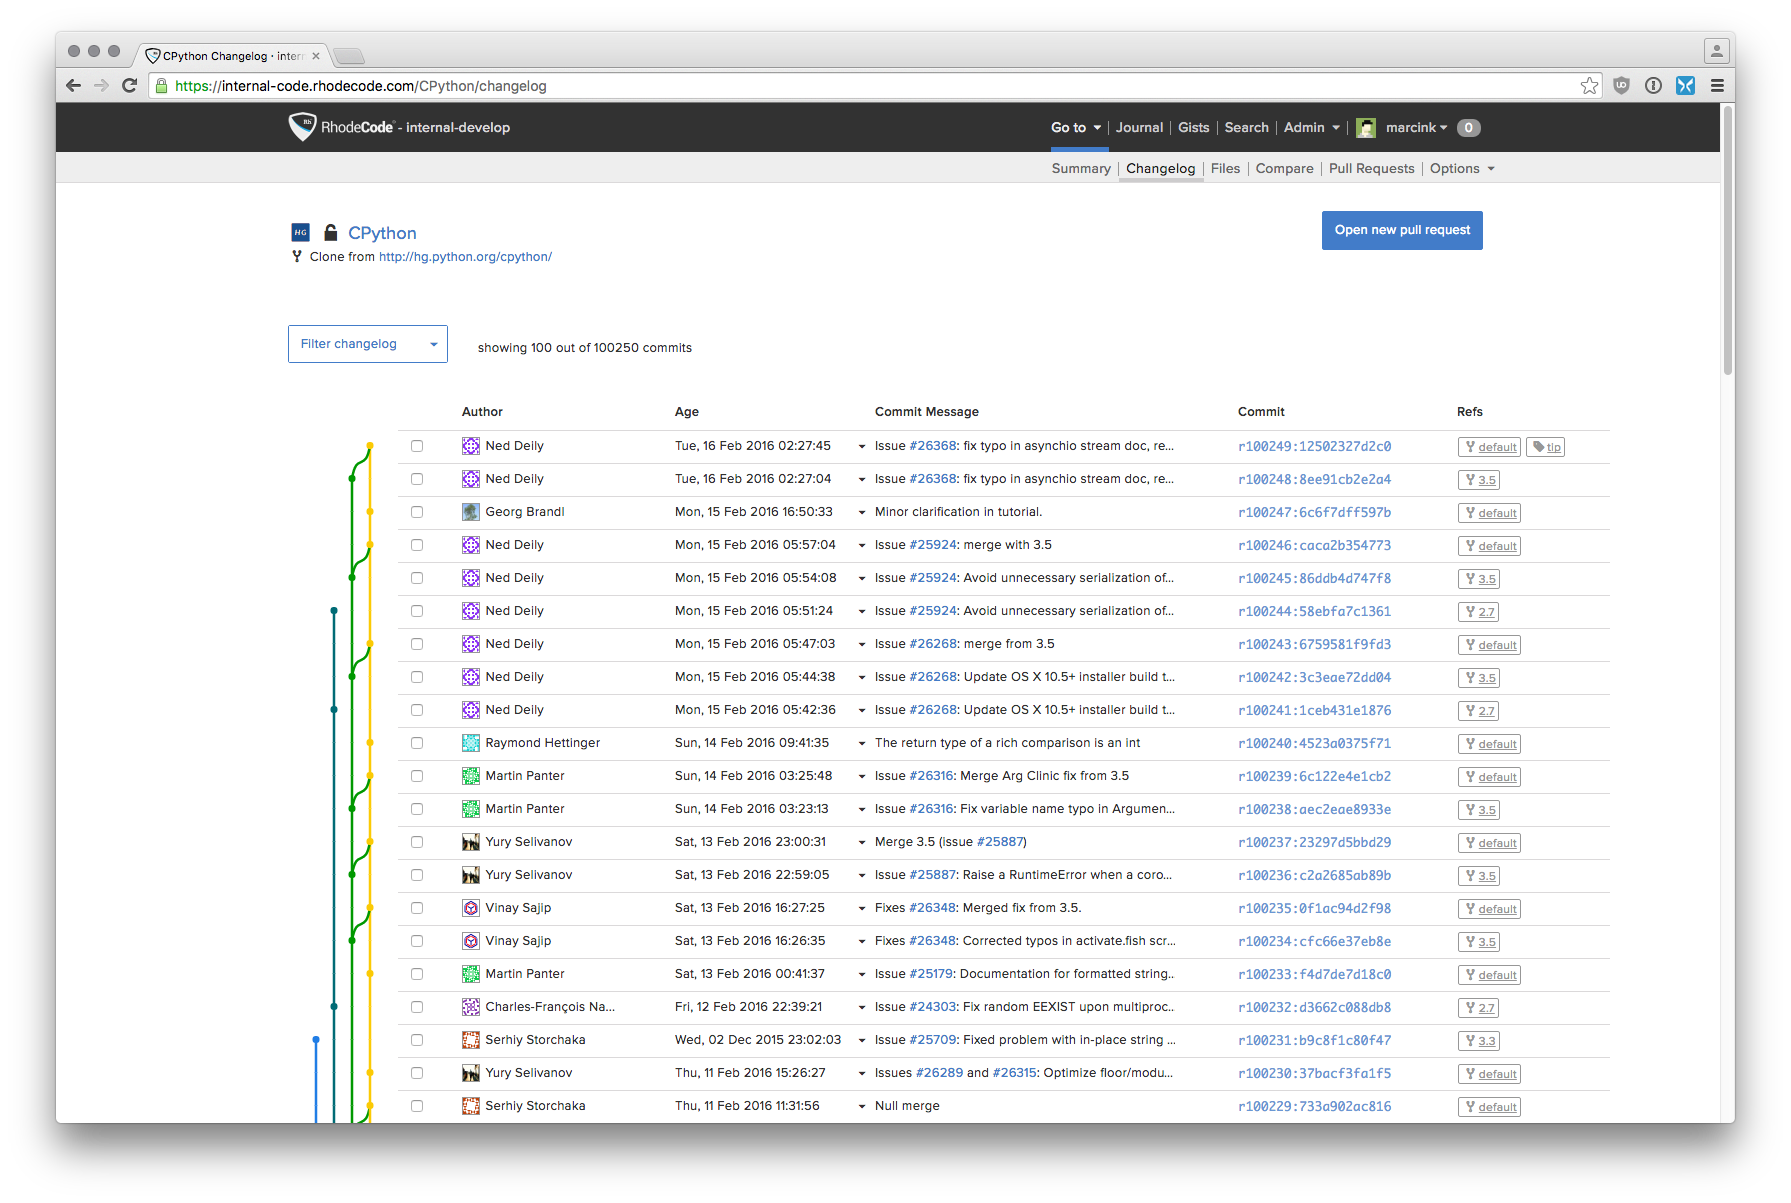Image resolution: width=1791 pixels, height=1203 pixels.
Task: Follow the clone URL link hg.python.org/cpython
Action: pyautogui.click(x=465, y=256)
